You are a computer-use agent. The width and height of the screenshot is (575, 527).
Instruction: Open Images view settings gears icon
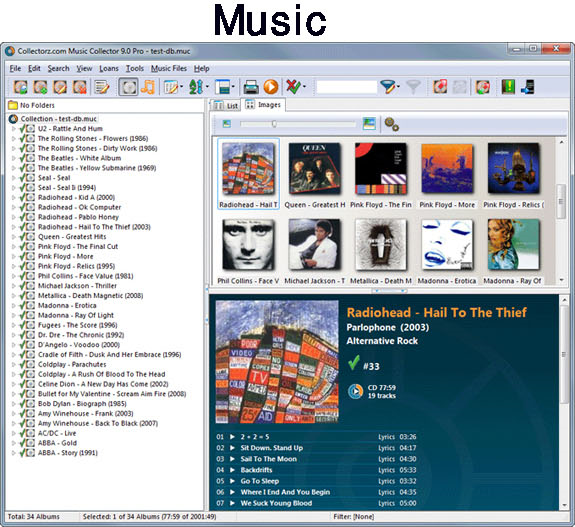tap(392, 124)
